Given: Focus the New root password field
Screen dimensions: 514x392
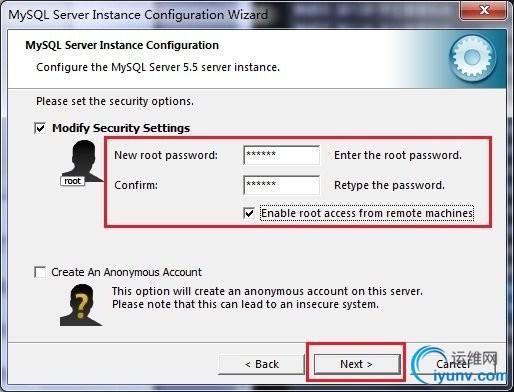Looking at the screenshot, I should (x=282, y=155).
